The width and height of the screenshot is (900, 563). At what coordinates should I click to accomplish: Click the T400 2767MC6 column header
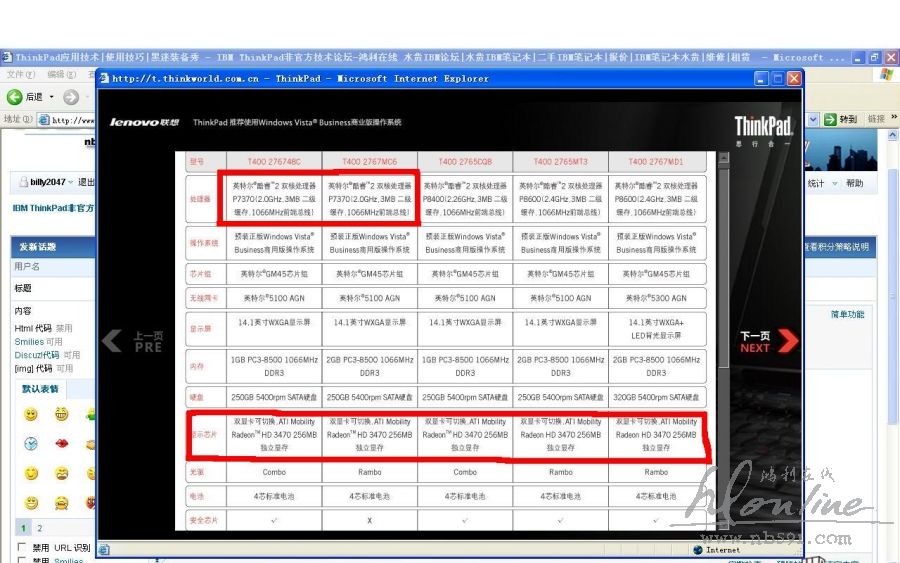(369, 161)
